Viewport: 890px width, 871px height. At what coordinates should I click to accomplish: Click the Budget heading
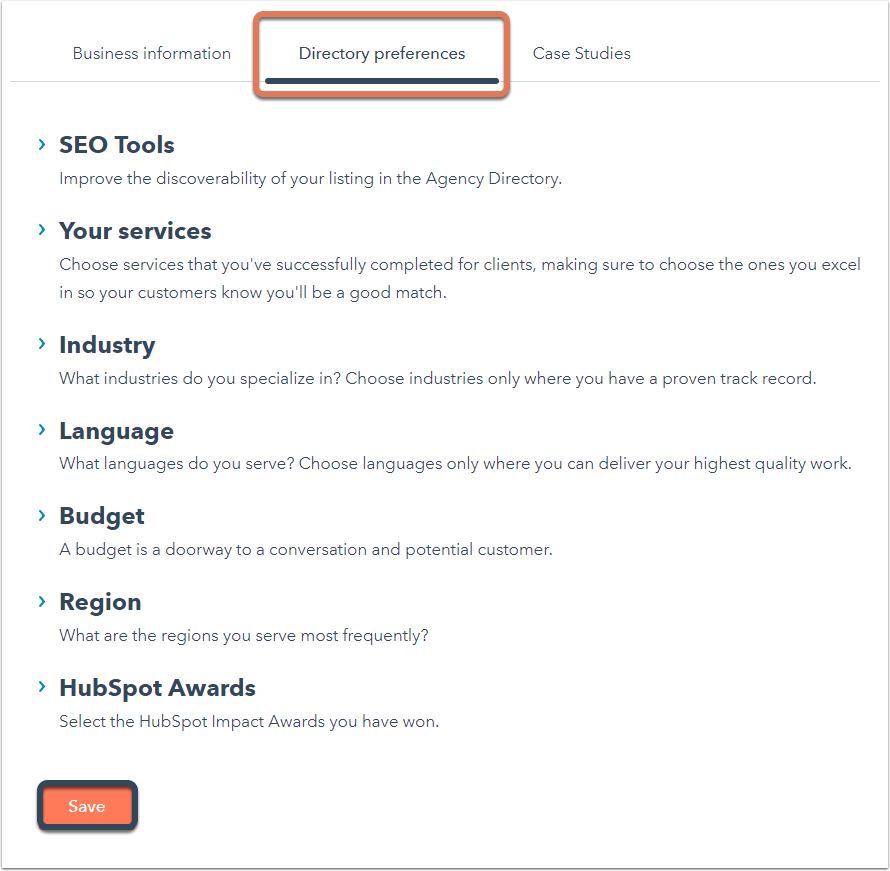(102, 517)
